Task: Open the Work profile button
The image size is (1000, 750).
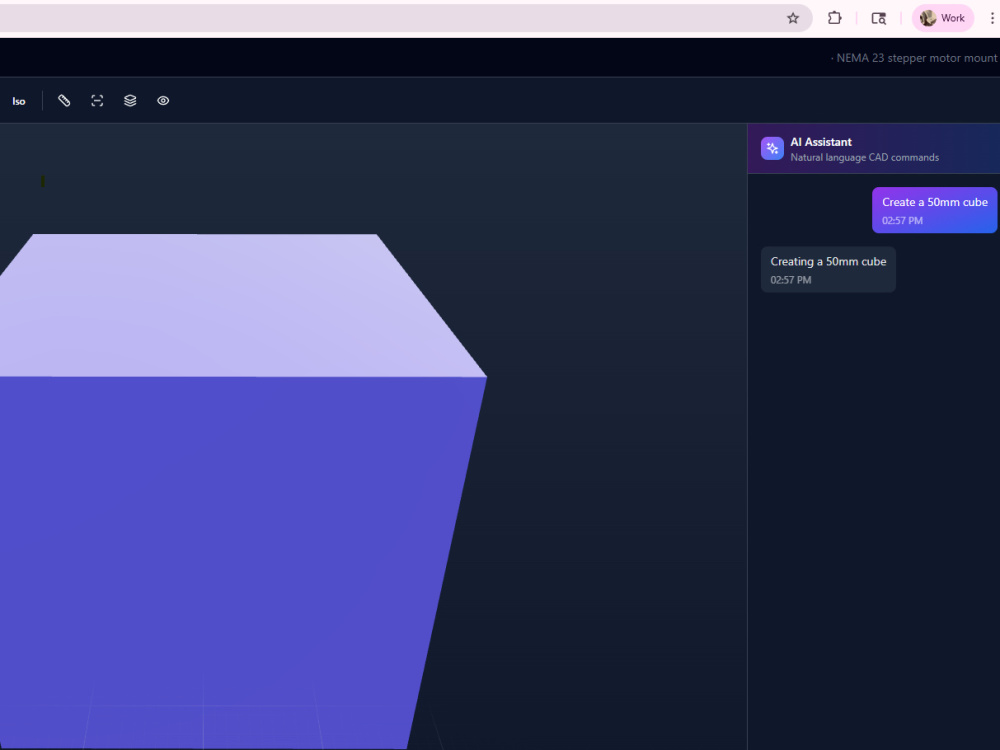Action: click(x=943, y=18)
